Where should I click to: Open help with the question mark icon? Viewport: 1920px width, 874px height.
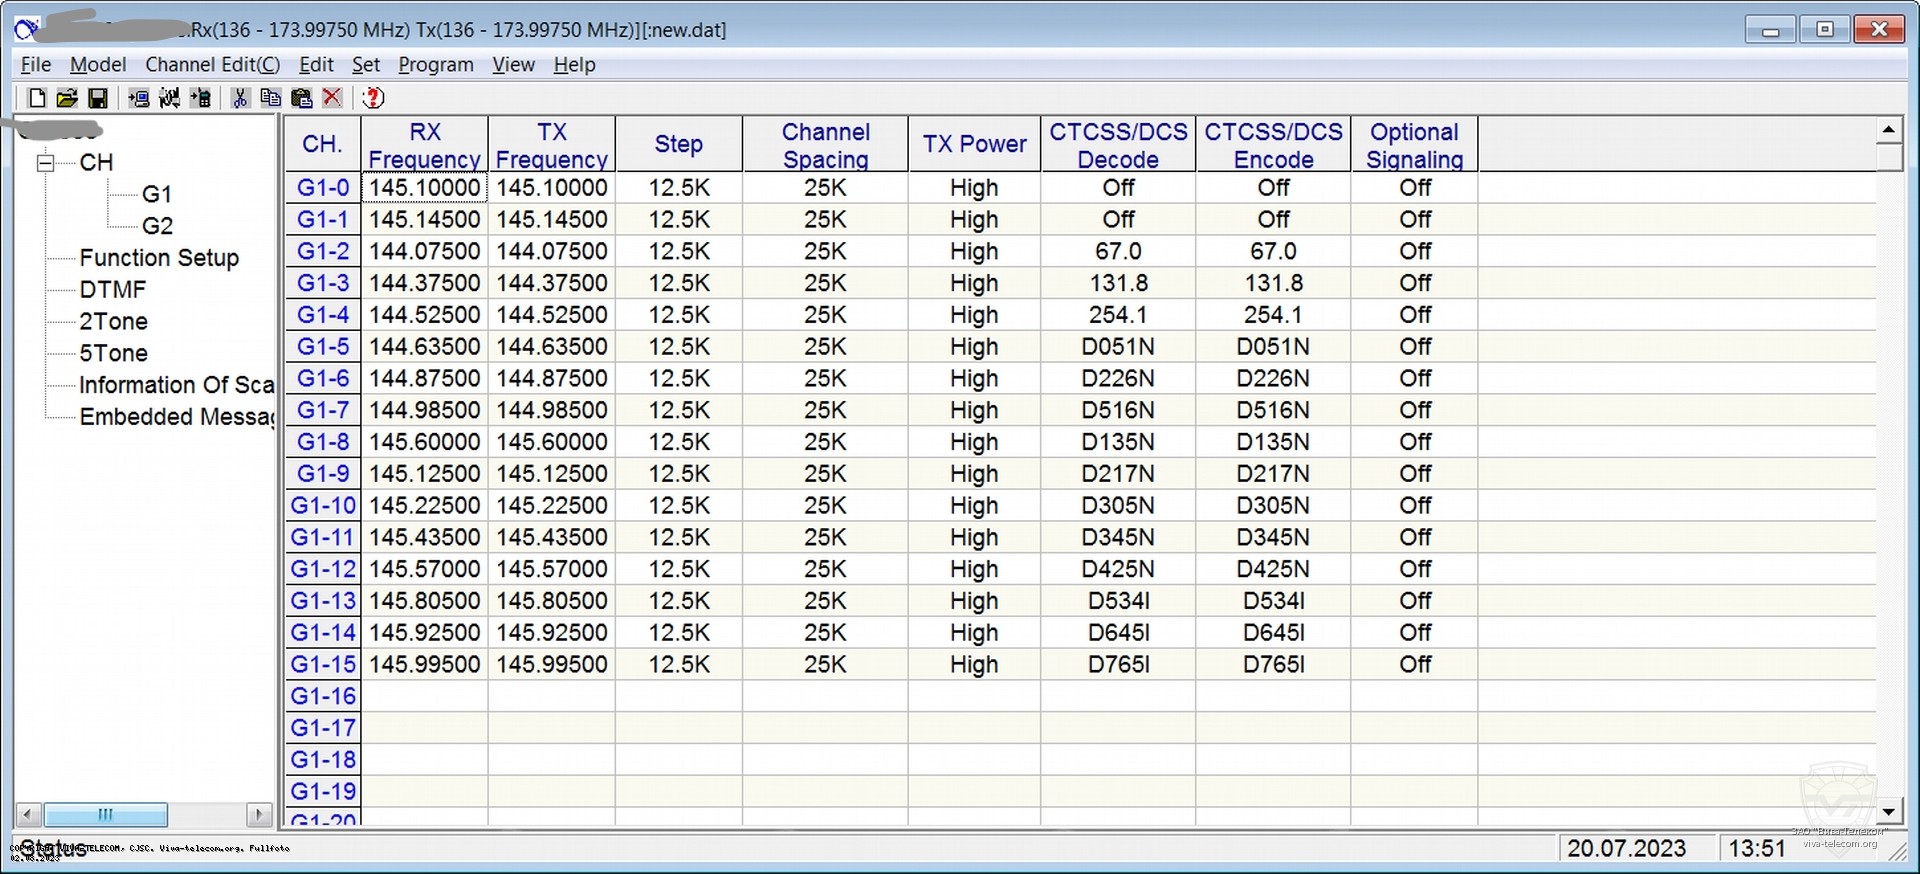pos(373,98)
